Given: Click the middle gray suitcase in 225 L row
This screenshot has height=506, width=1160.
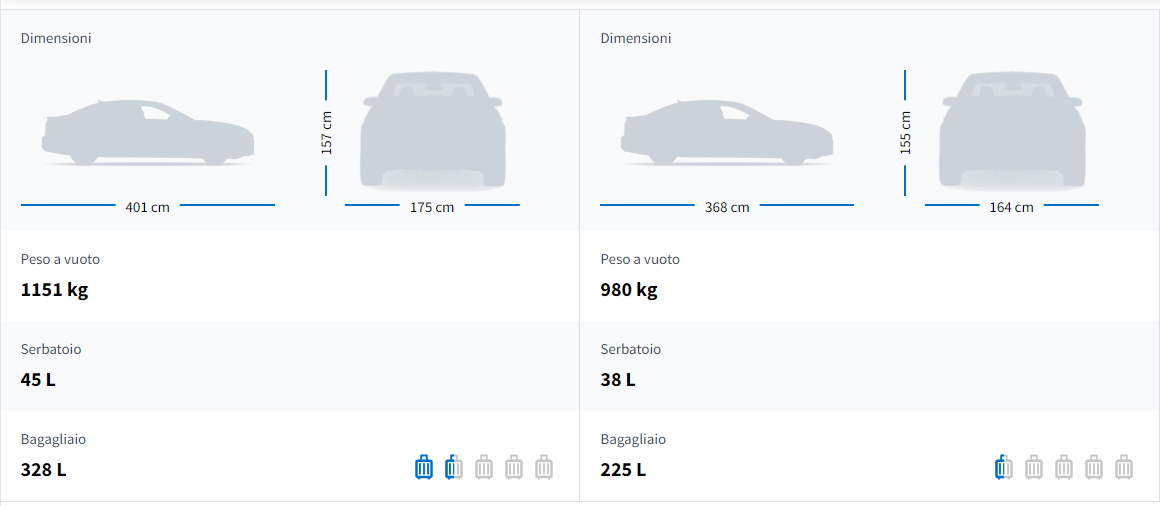Looking at the screenshot, I should [1064, 467].
